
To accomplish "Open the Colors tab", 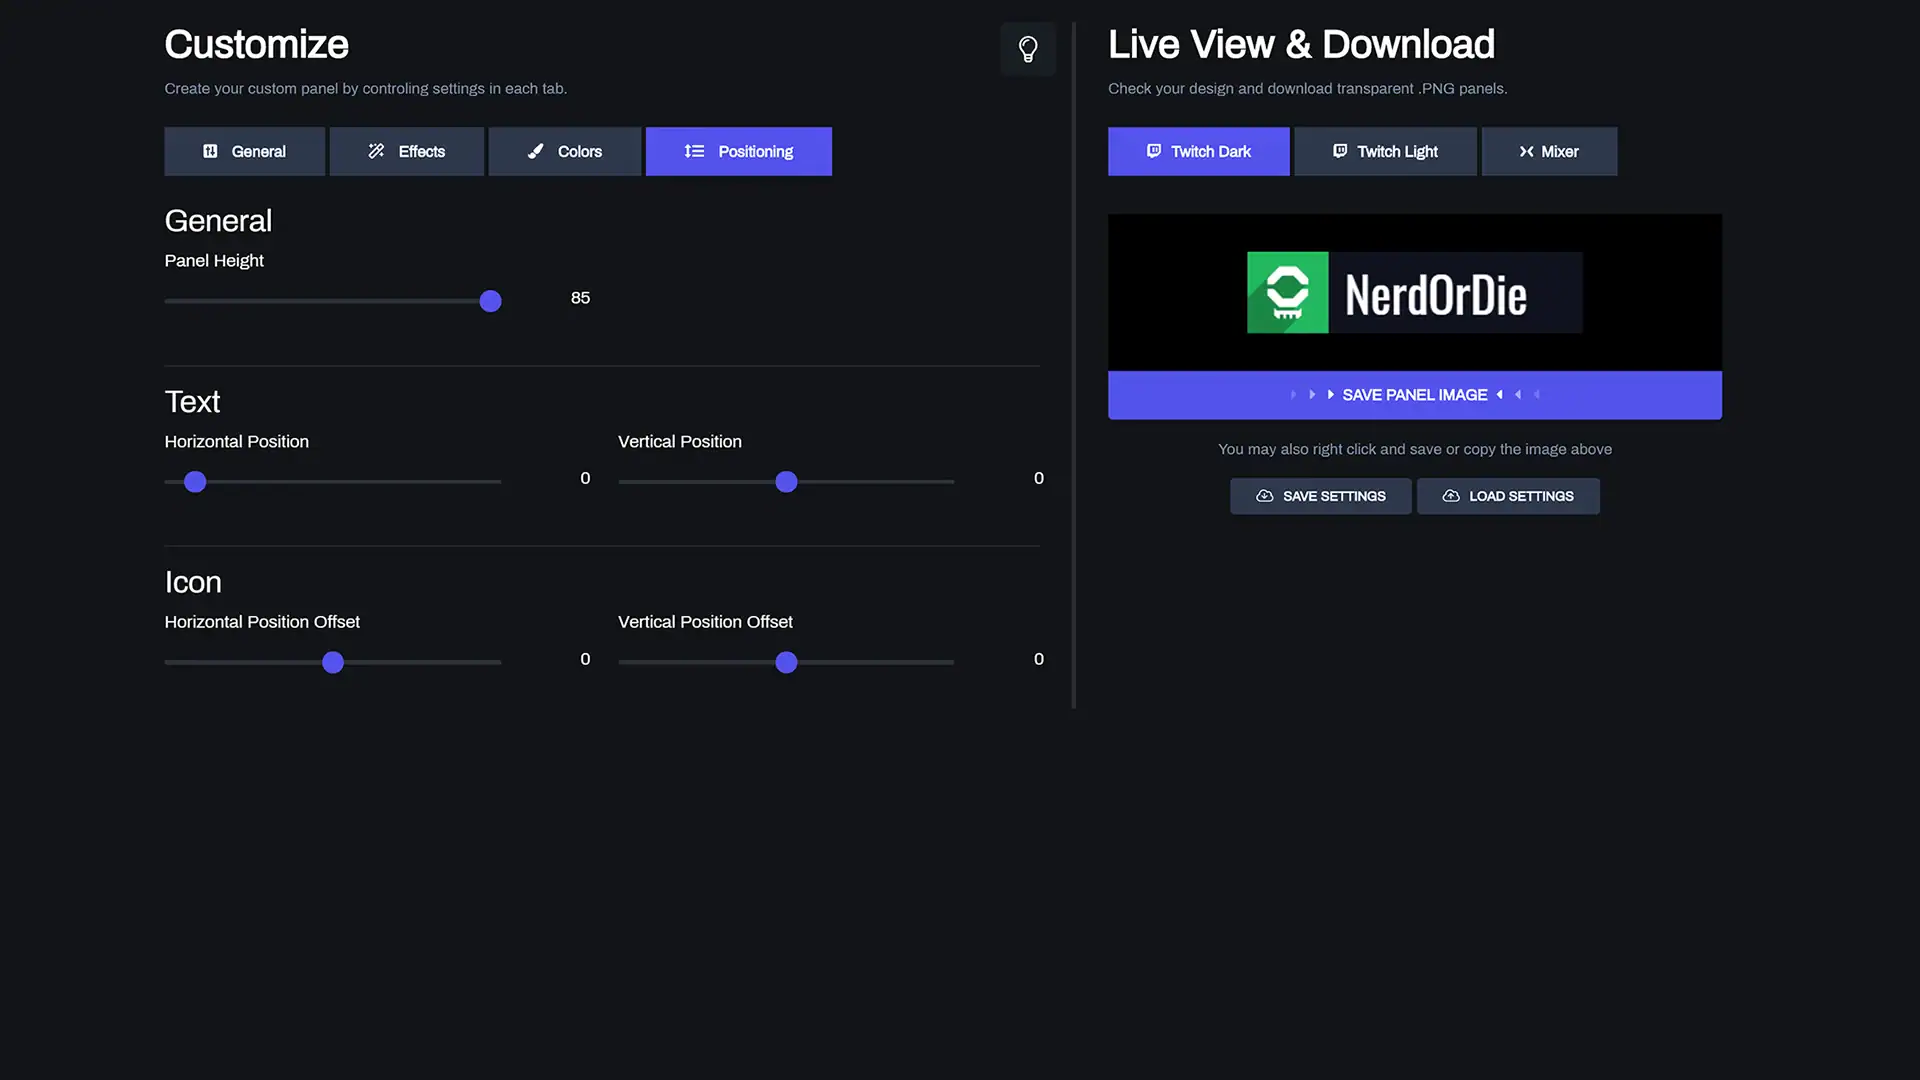I will point(565,151).
